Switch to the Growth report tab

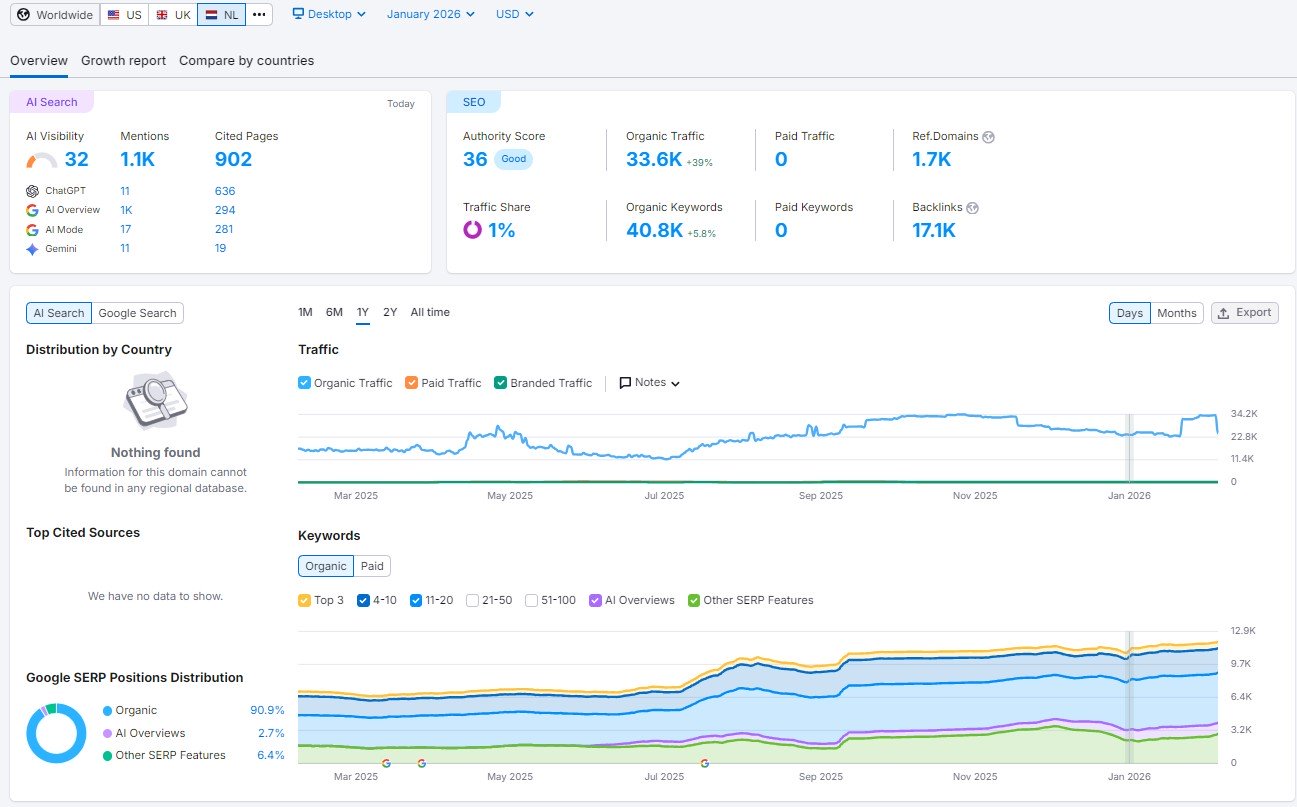point(123,61)
